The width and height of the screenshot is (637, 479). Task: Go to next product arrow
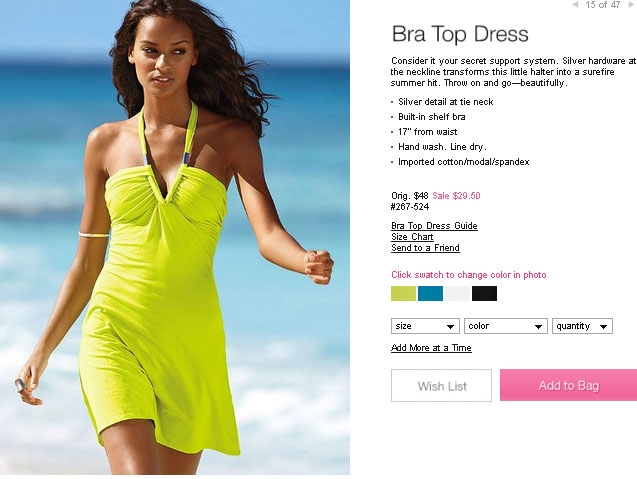coord(632,4)
